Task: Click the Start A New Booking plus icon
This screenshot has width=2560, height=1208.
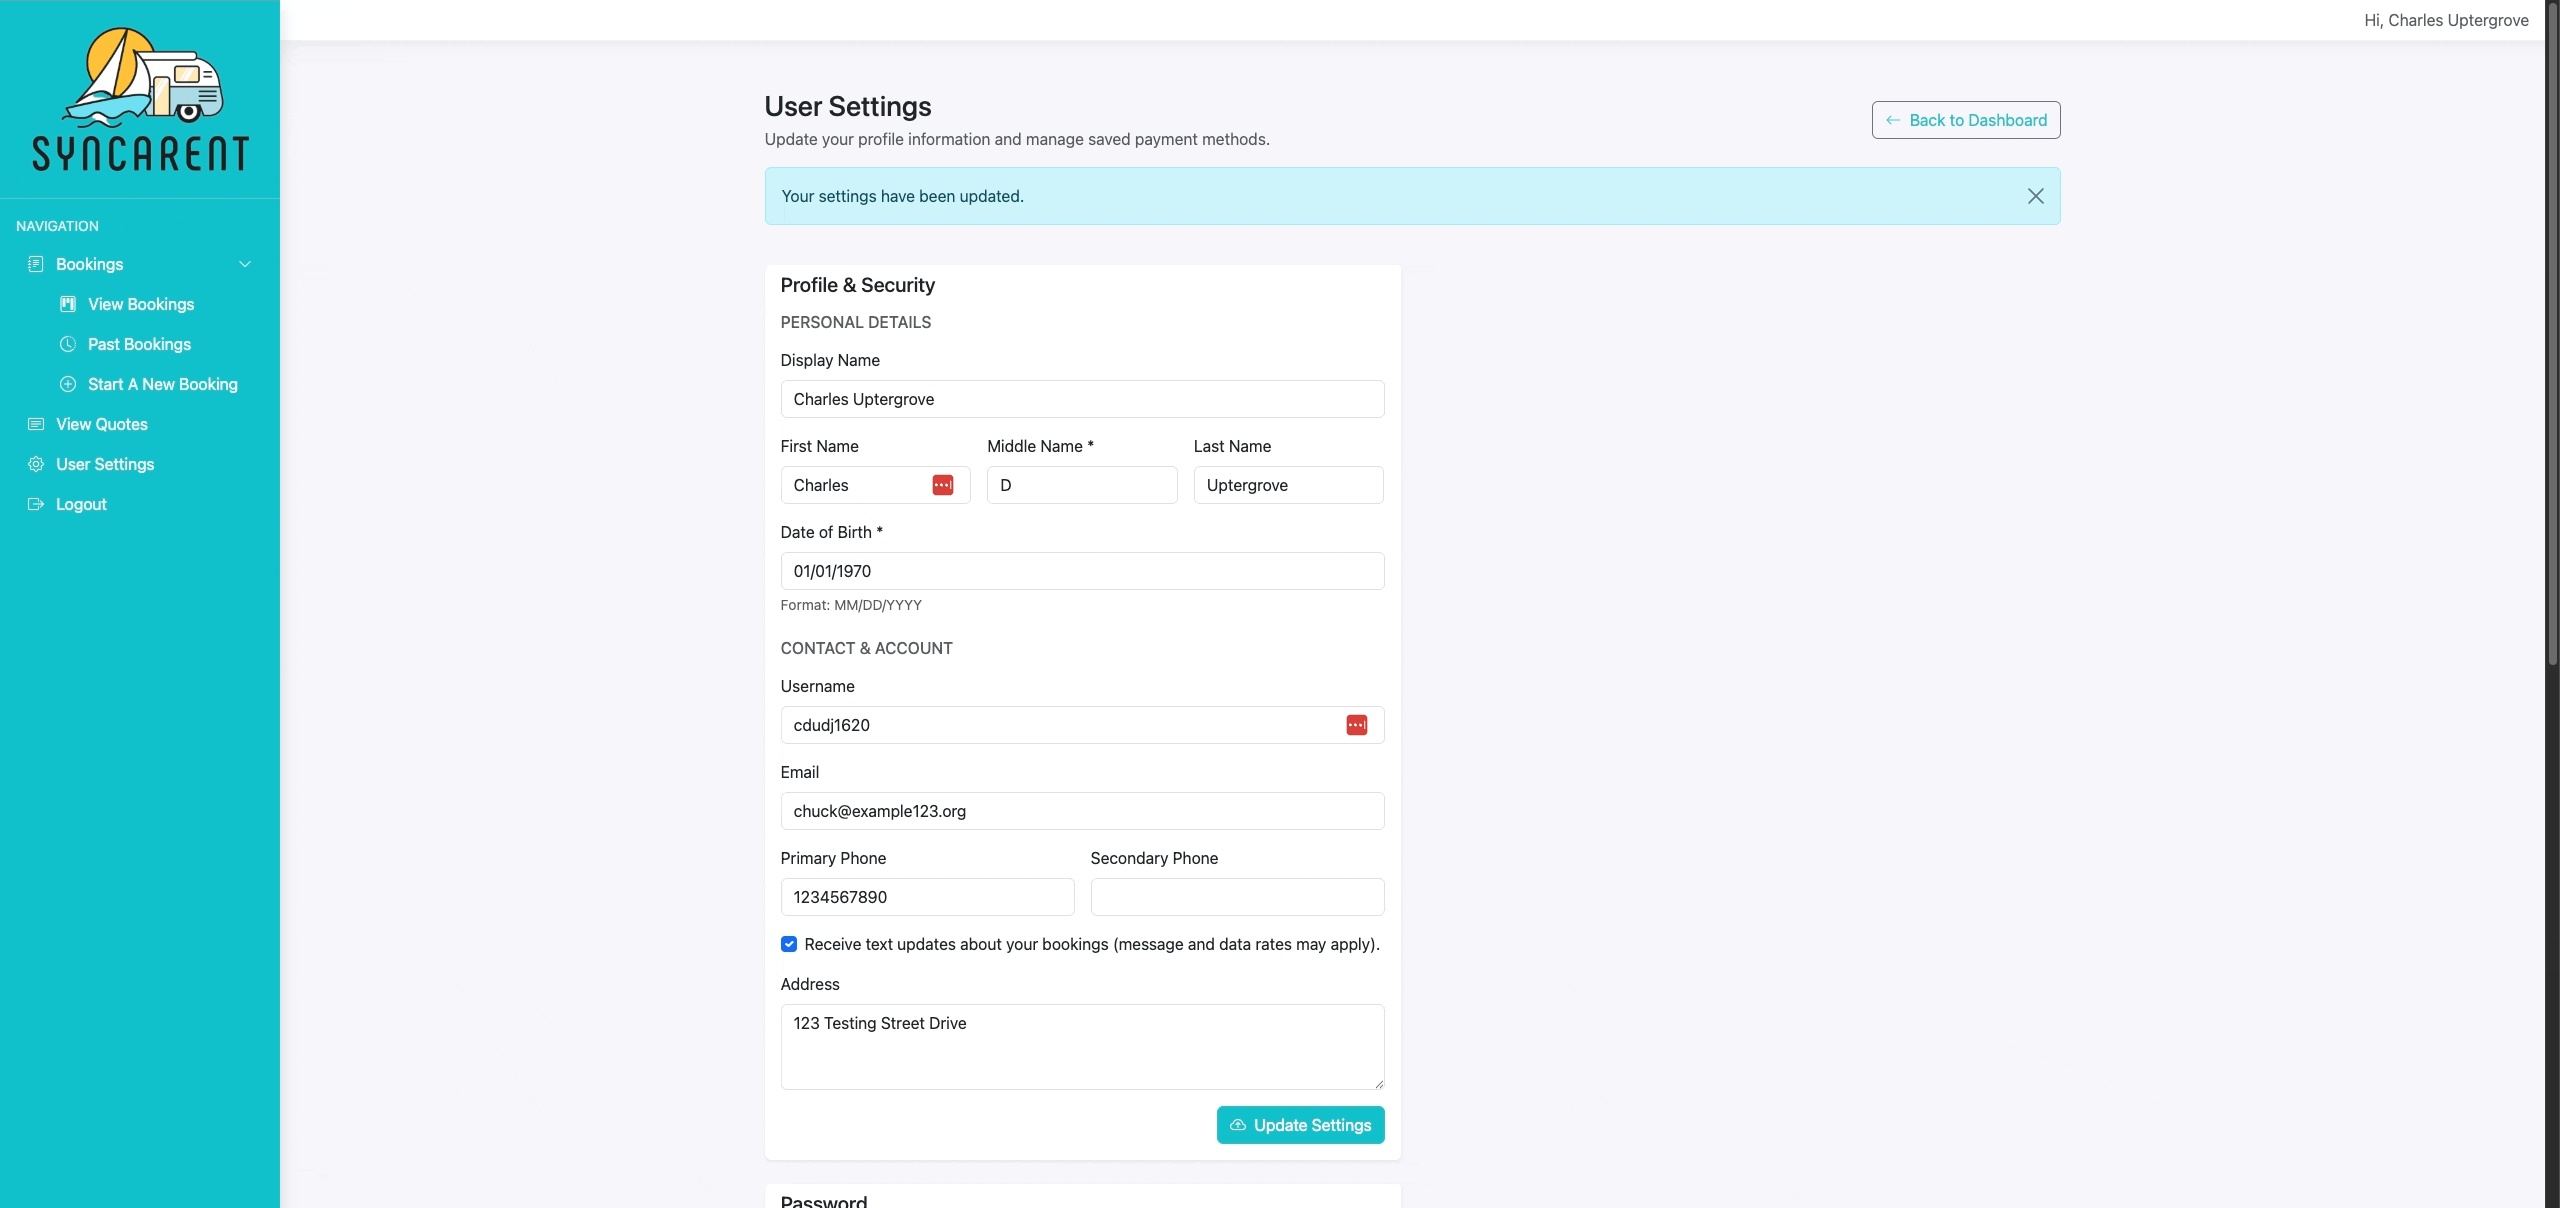Action: (x=68, y=384)
